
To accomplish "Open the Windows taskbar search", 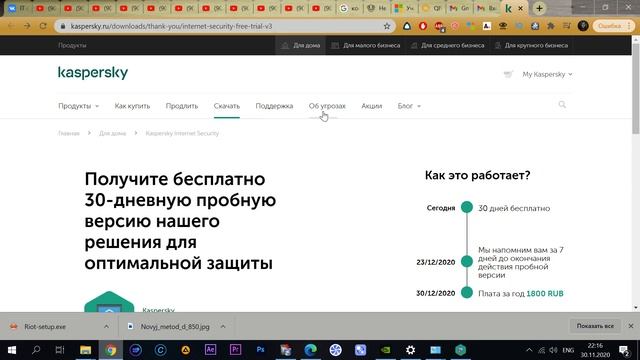I will 36,350.
